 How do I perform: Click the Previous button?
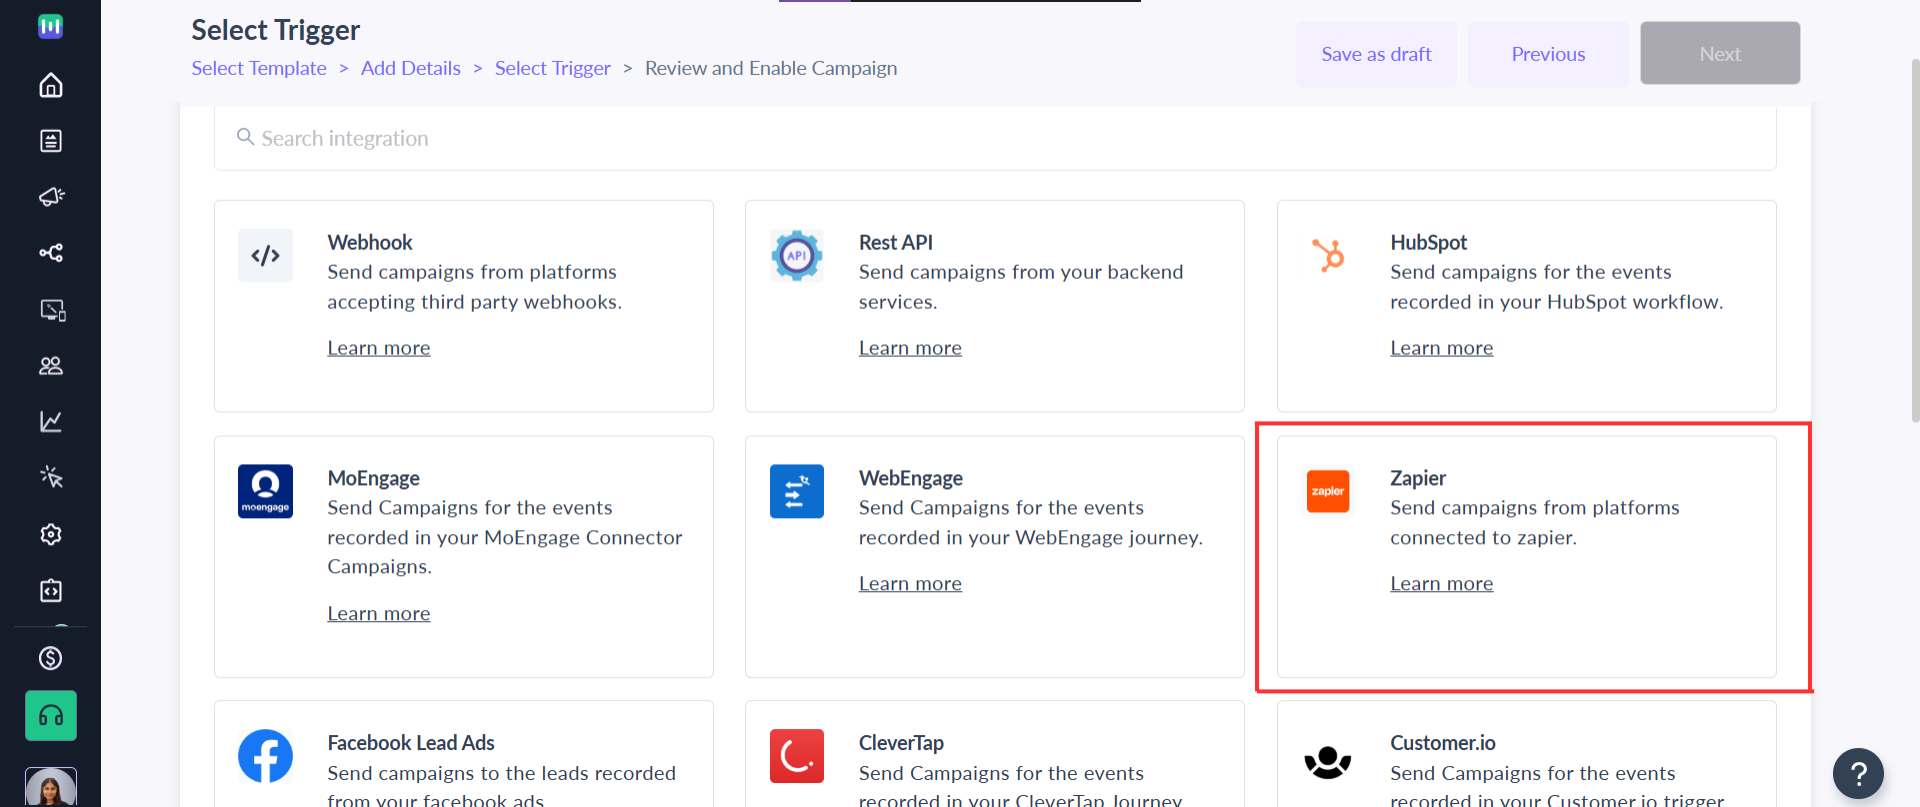click(1548, 54)
